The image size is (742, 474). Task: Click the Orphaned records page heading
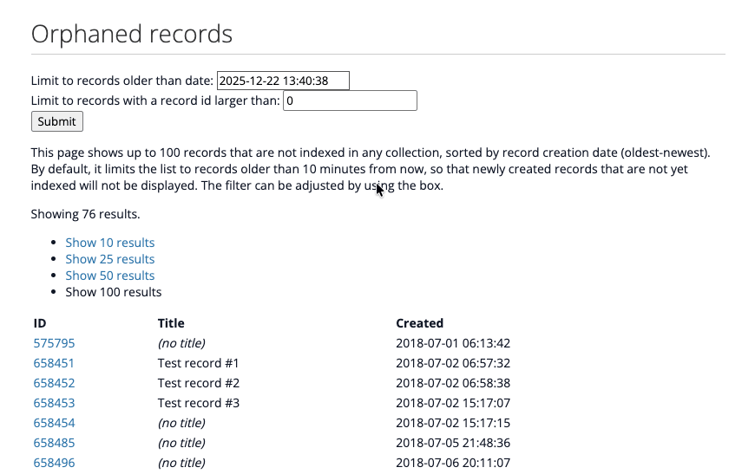pos(132,34)
